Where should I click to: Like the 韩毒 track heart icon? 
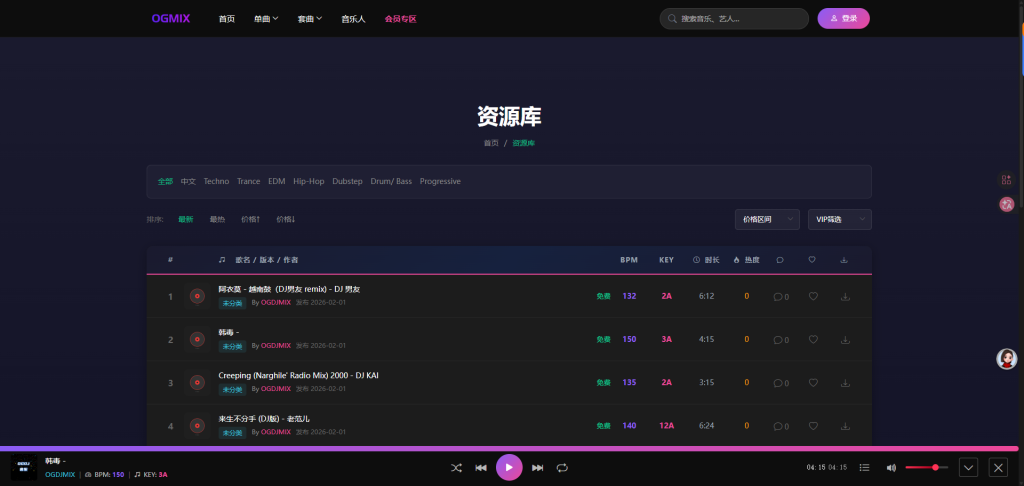pos(813,340)
